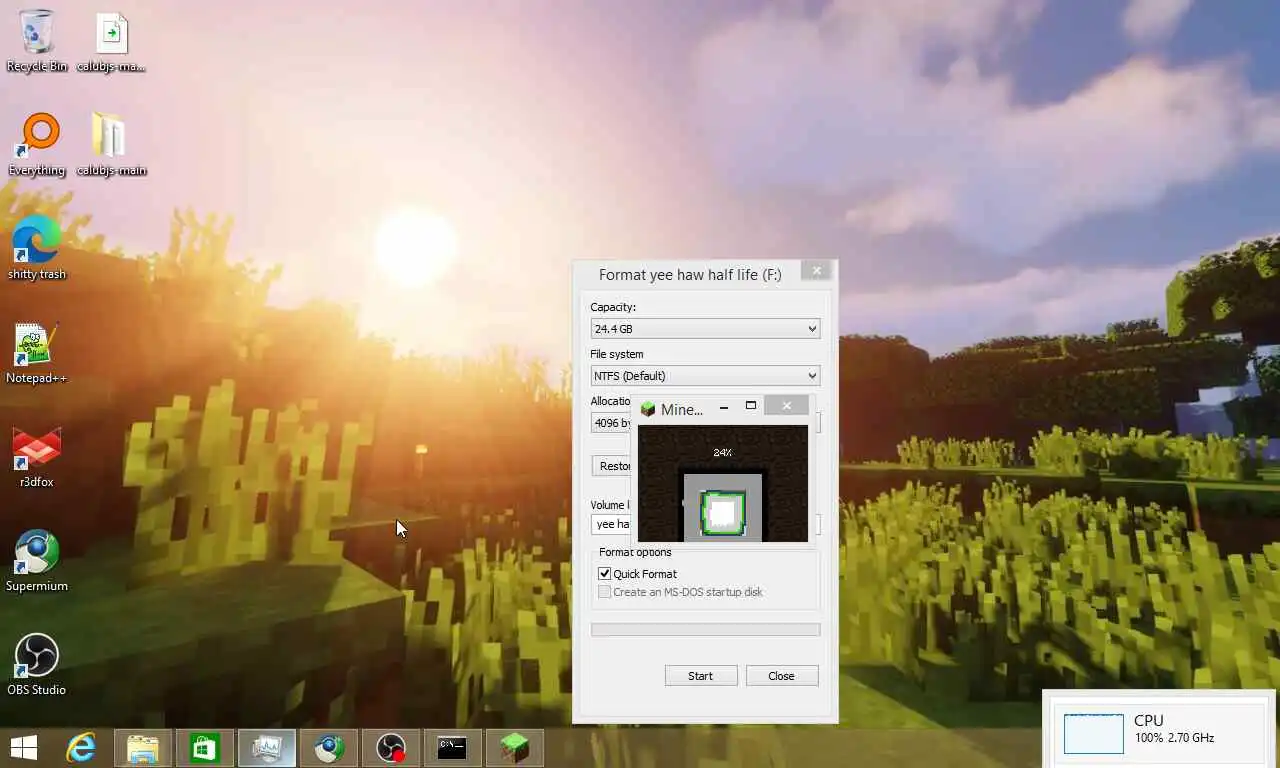Click the Start format button
This screenshot has width=1280, height=768.
701,676
